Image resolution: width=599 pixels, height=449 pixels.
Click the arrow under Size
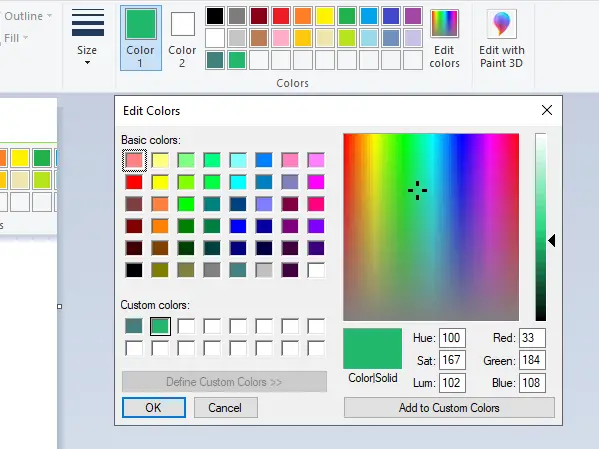pyautogui.click(x=87, y=62)
